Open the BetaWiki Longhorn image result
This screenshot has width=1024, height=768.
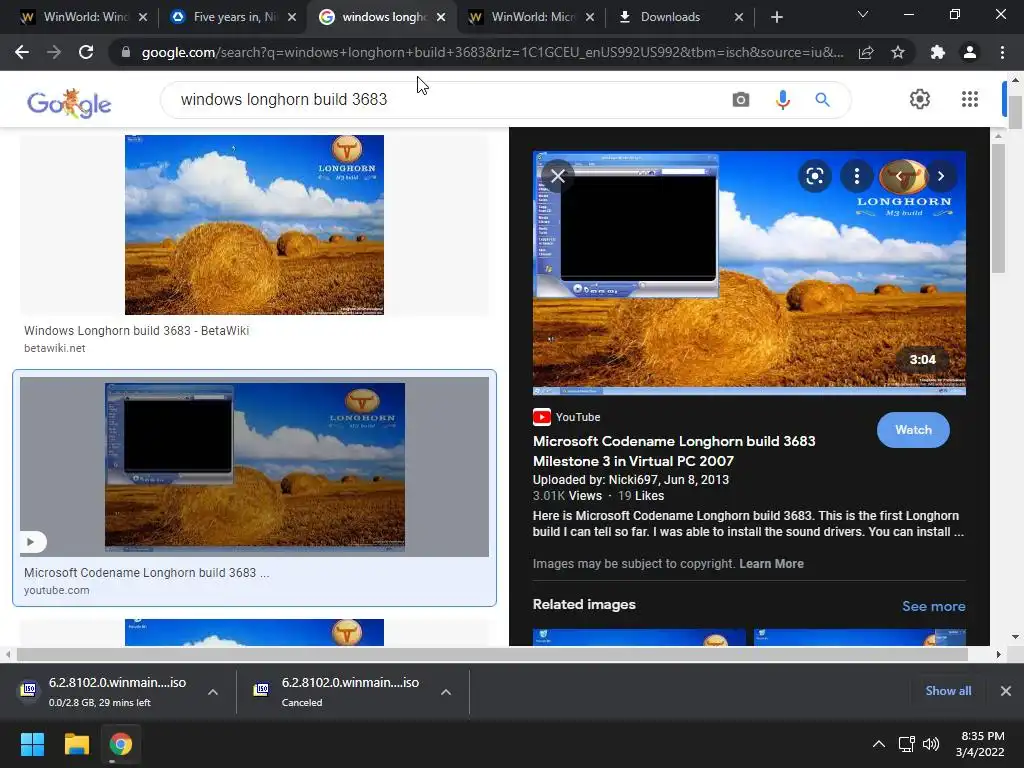coord(254,225)
